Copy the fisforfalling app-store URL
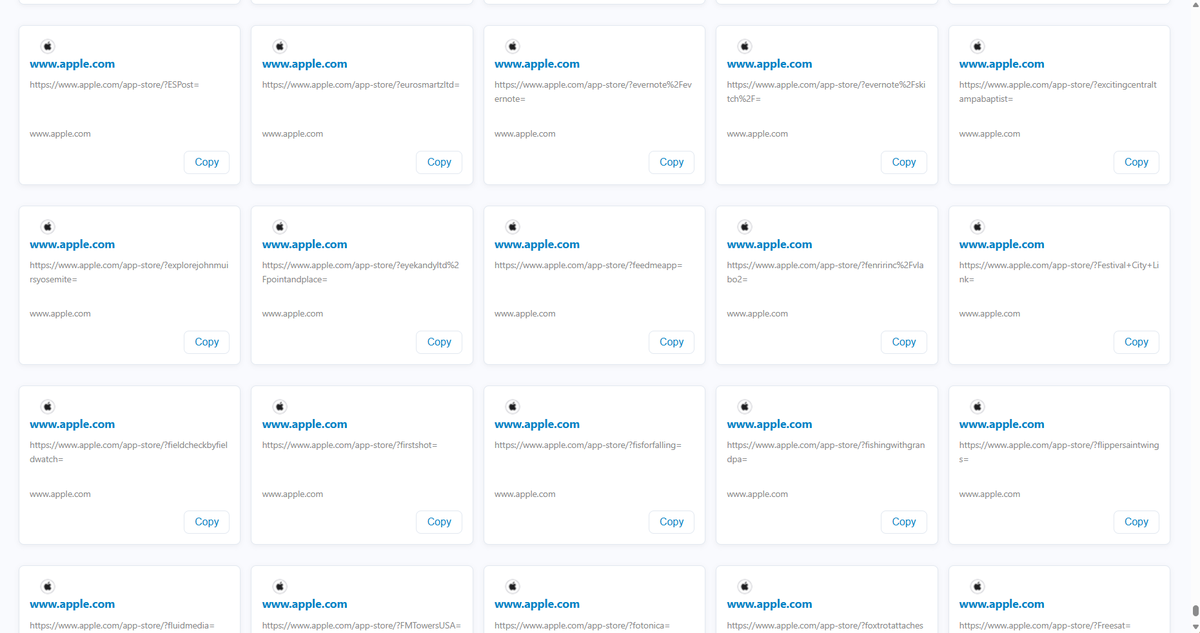The height and width of the screenshot is (633, 1200). coord(671,522)
